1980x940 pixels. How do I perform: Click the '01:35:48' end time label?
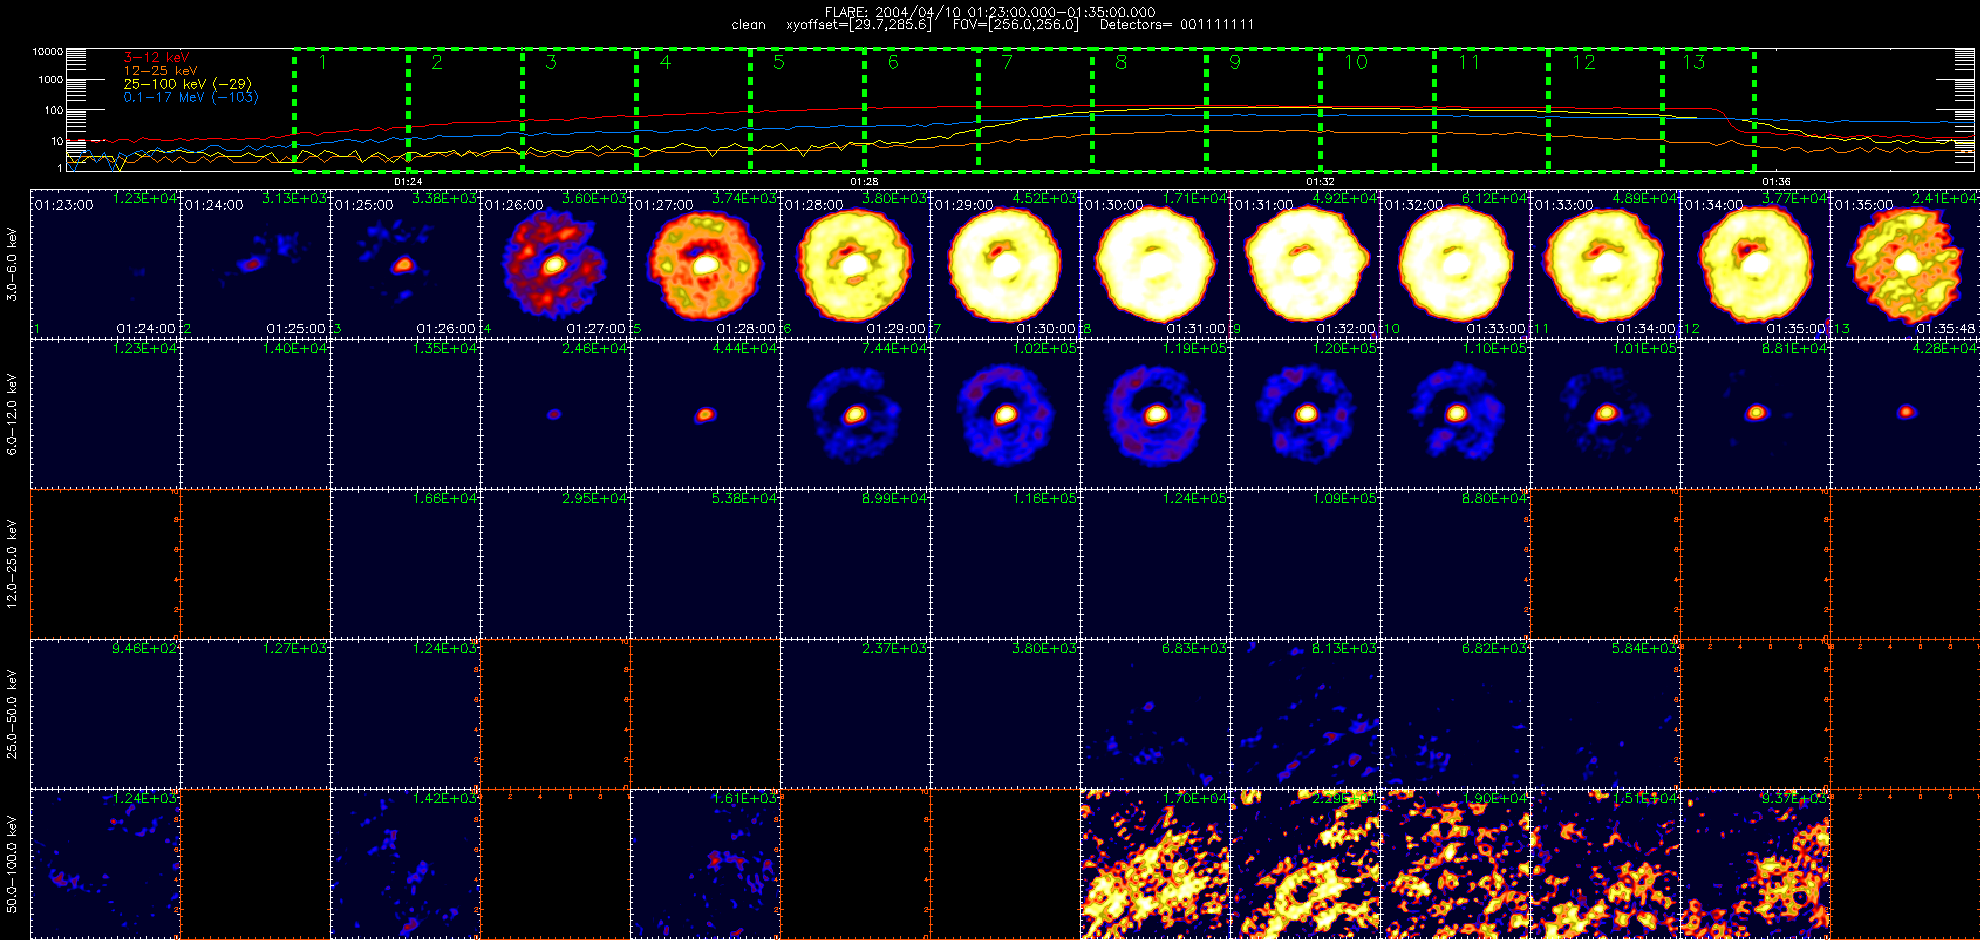click(x=1947, y=328)
